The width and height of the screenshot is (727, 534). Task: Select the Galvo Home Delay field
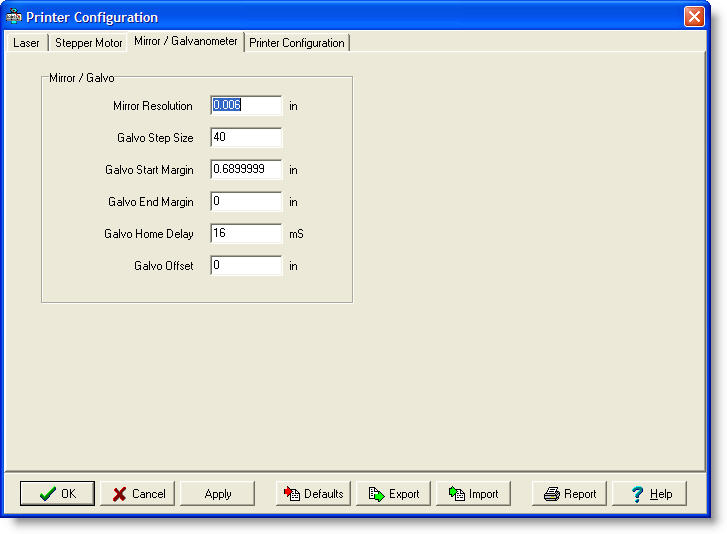[x=246, y=233]
